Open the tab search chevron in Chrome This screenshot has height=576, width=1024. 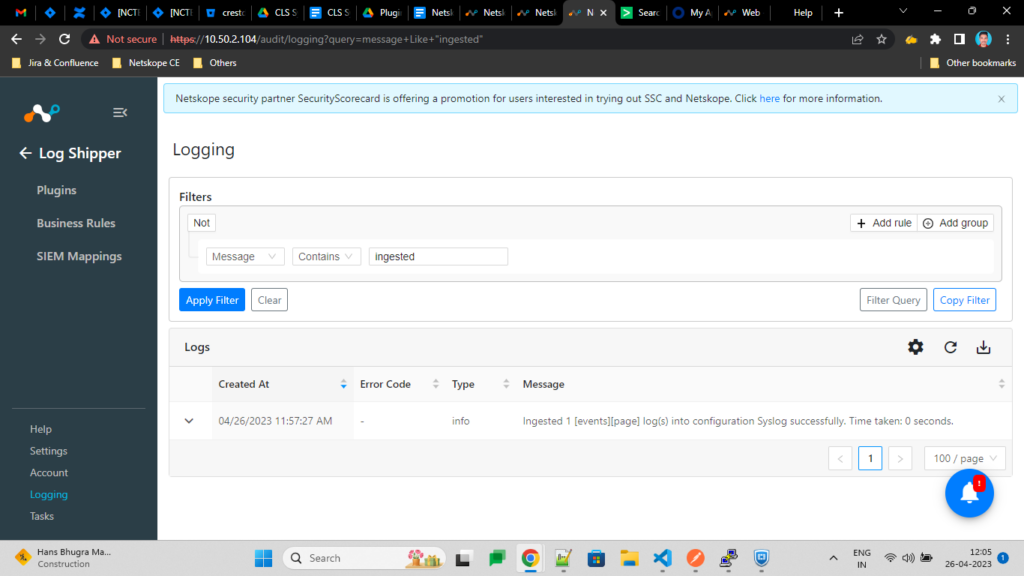coord(903,12)
